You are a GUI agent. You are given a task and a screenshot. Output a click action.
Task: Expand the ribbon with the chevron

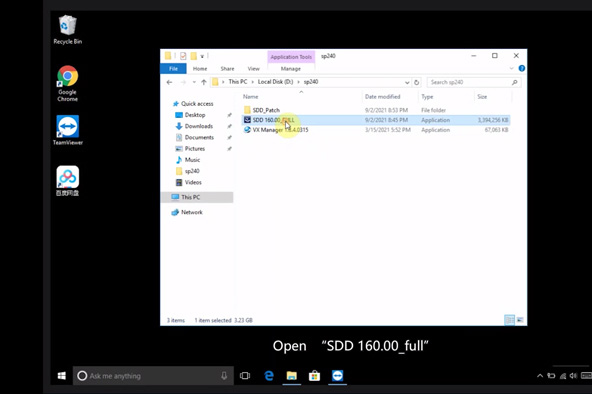512,68
